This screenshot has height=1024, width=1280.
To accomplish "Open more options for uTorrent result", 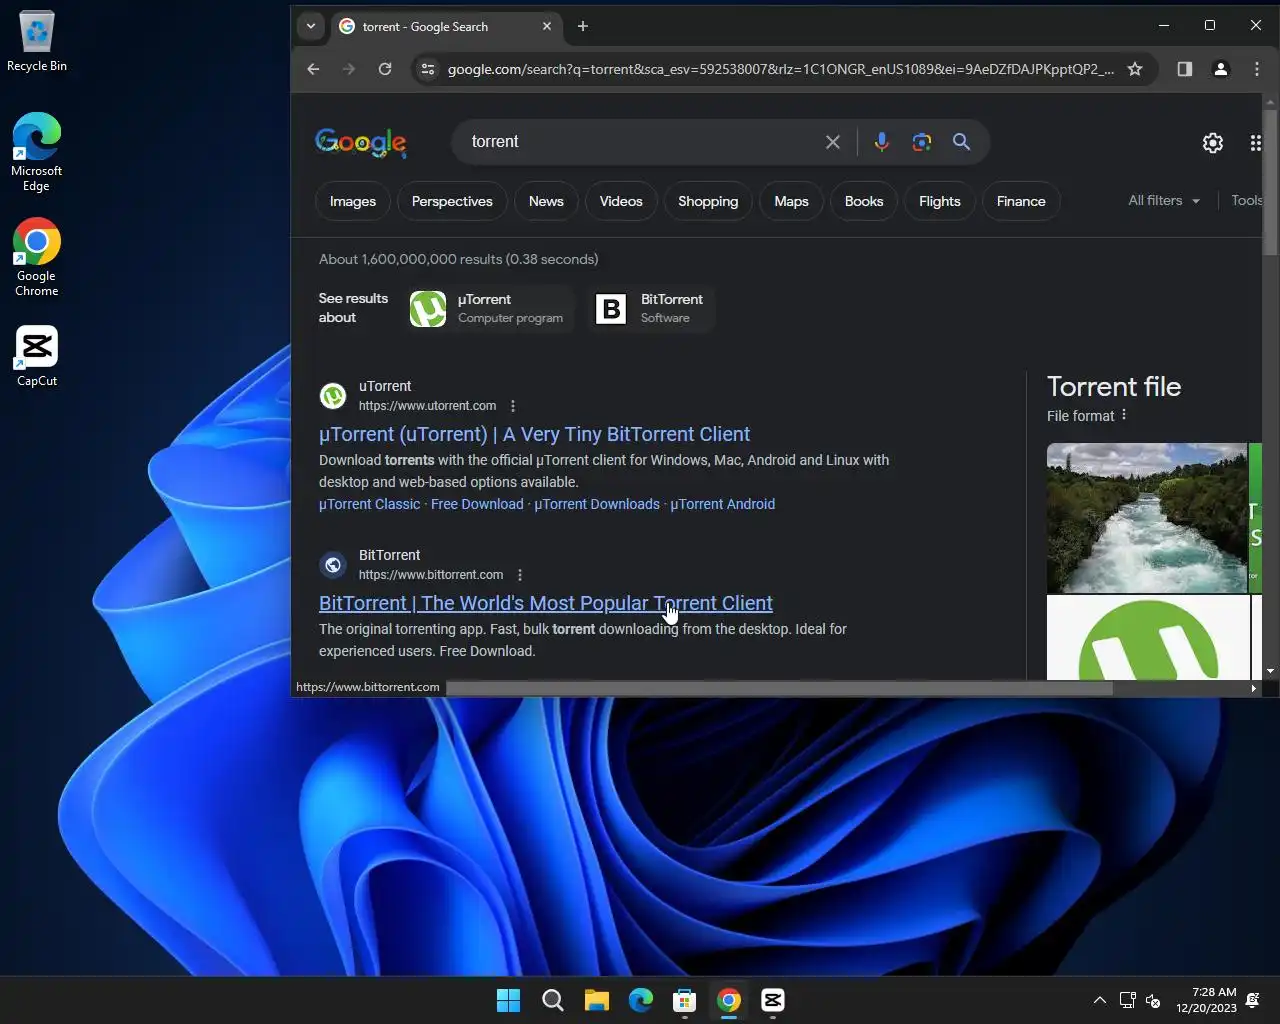I will click(x=513, y=406).
